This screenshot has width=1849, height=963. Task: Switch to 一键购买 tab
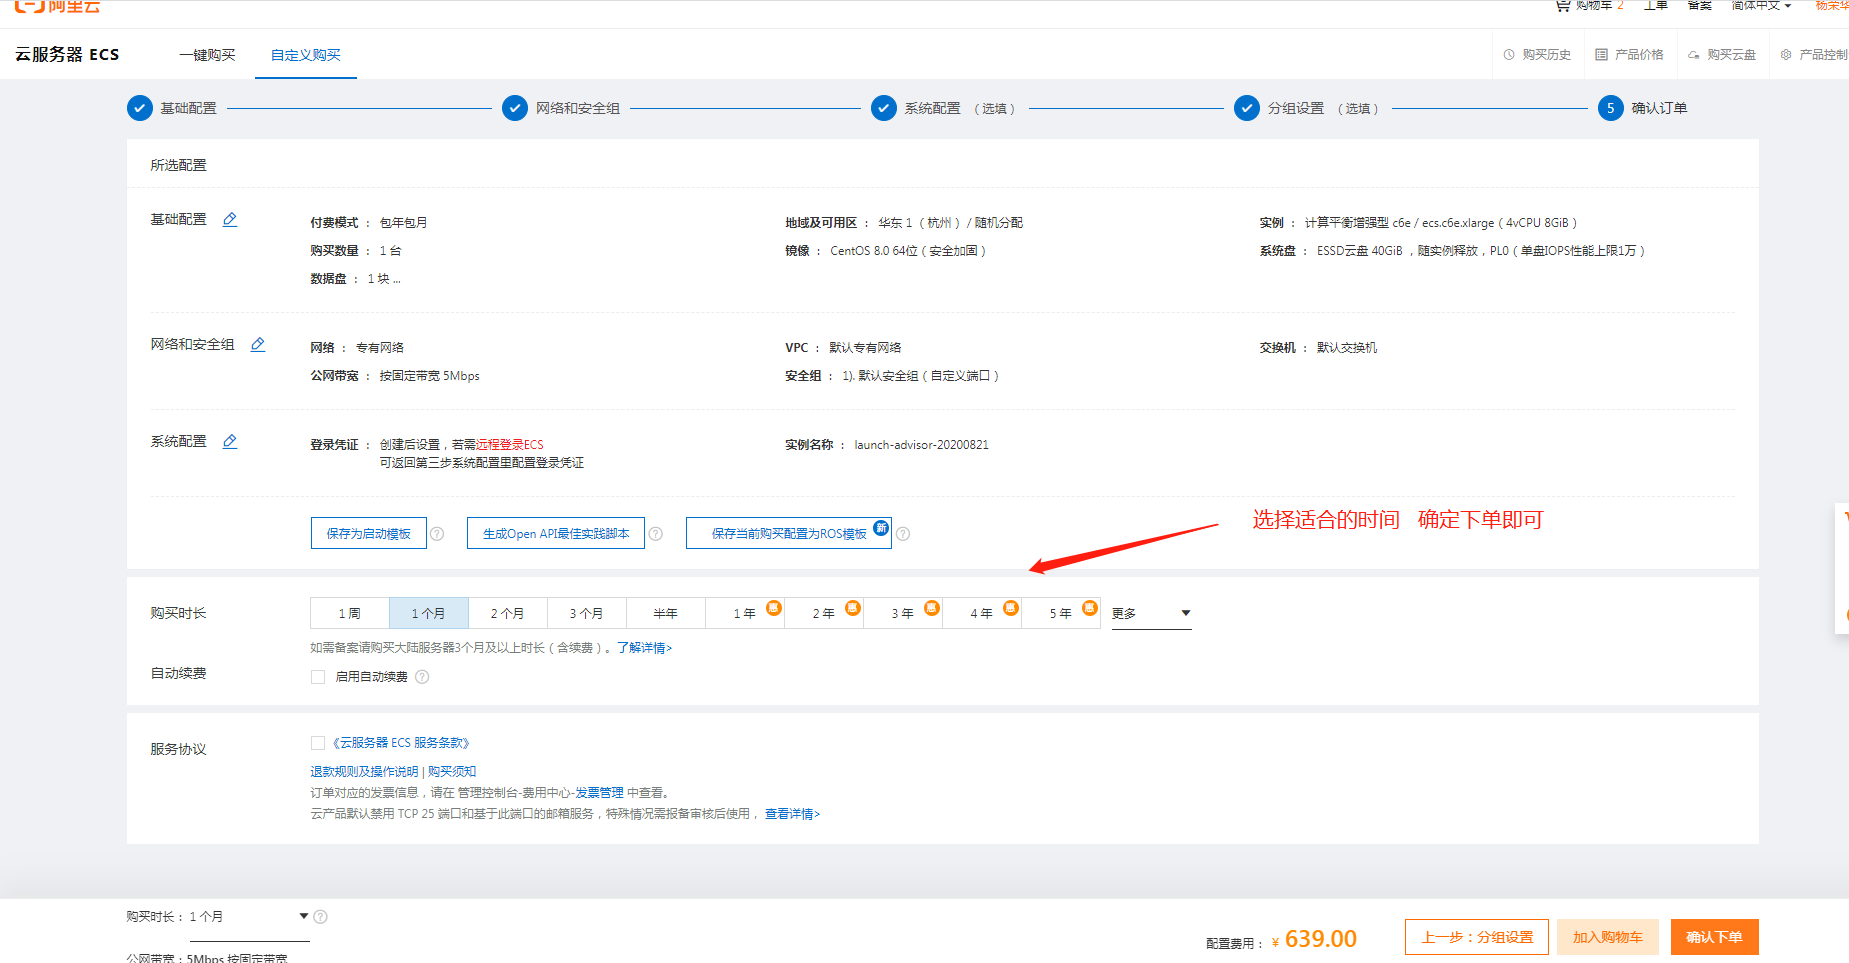[x=208, y=55]
